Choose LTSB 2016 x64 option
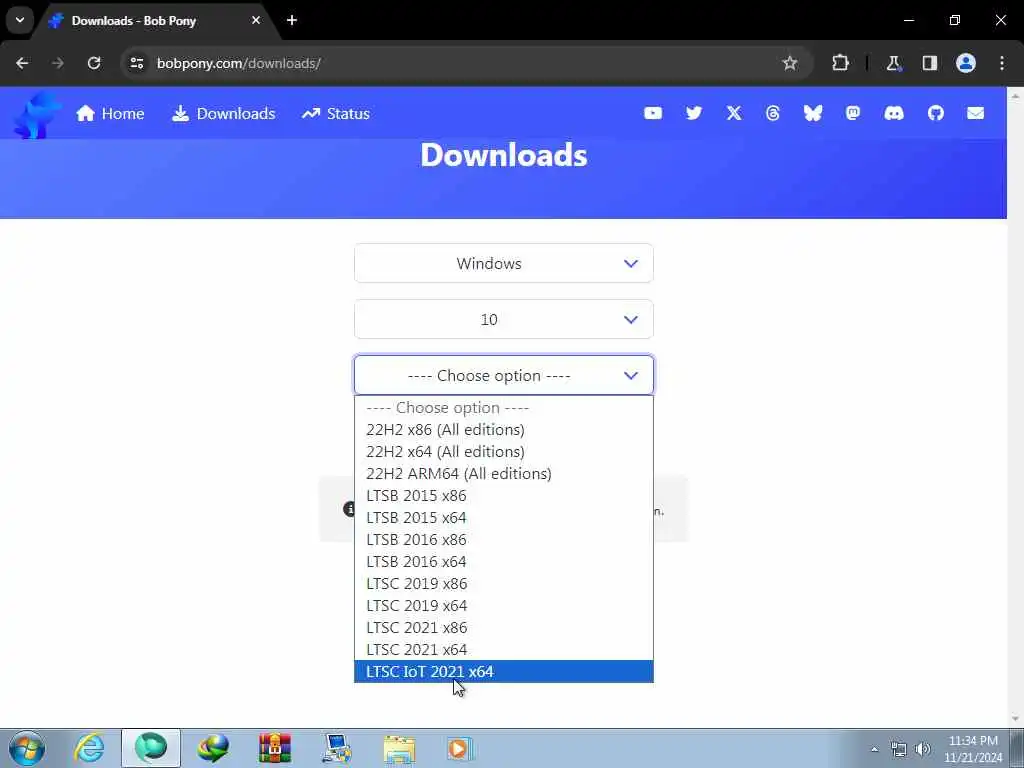This screenshot has height=768, width=1024. tap(504, 562)
